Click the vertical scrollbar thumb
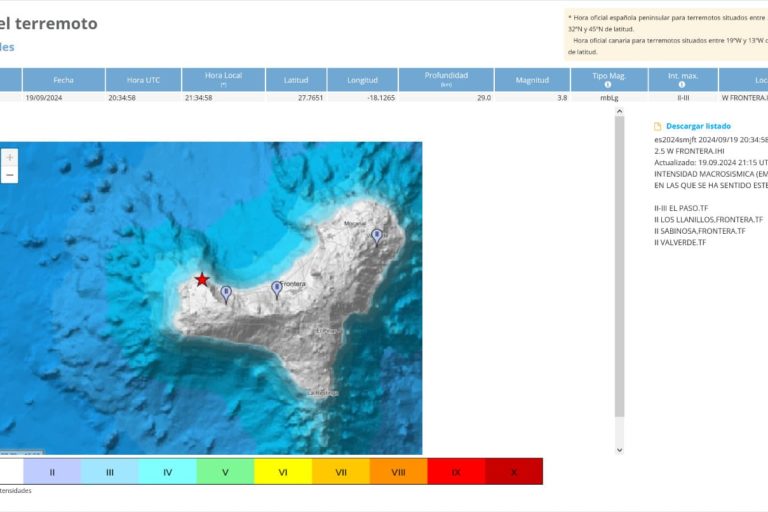Screen dimensions: 768x512 point(620,267)
